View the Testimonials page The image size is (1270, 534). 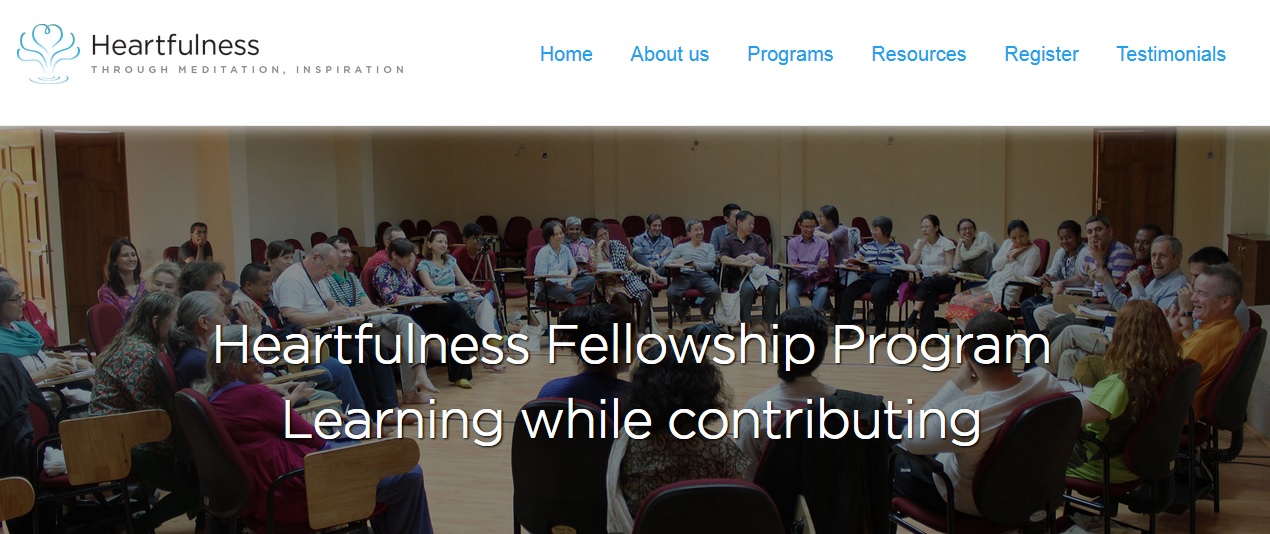pyautogui.click(x=1170, y=54)
